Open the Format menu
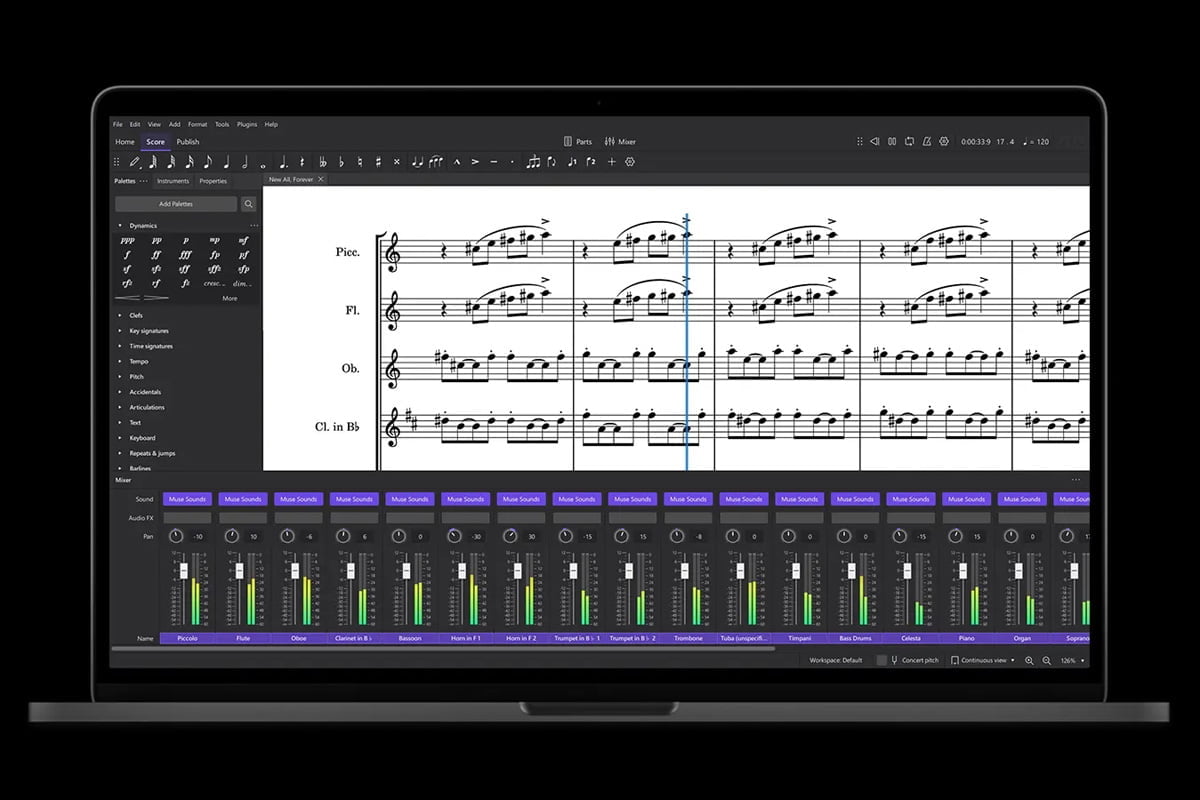Image resolution: width=1200 pixels, height=800 pixels. pos(197,125)
